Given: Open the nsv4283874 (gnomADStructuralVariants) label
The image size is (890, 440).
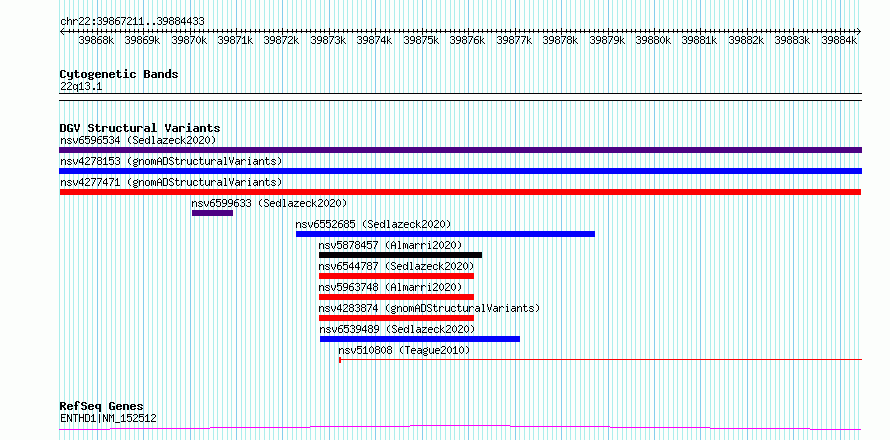Looking at the screenshot, I should tap(430, 308).
